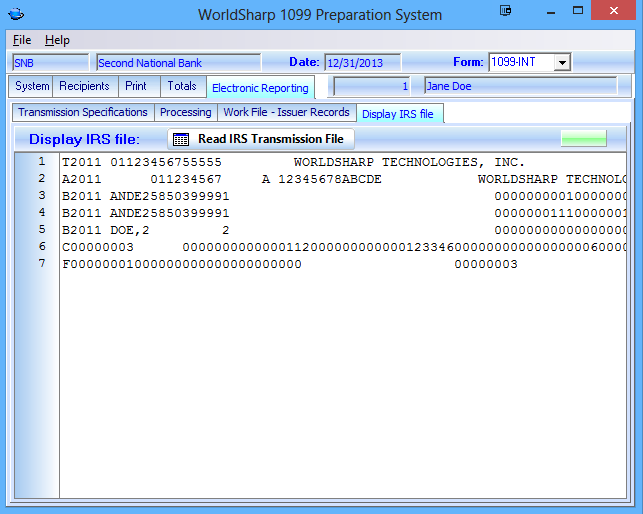Click the WorldSharp application icon in title bar

[x=17, y=14]
